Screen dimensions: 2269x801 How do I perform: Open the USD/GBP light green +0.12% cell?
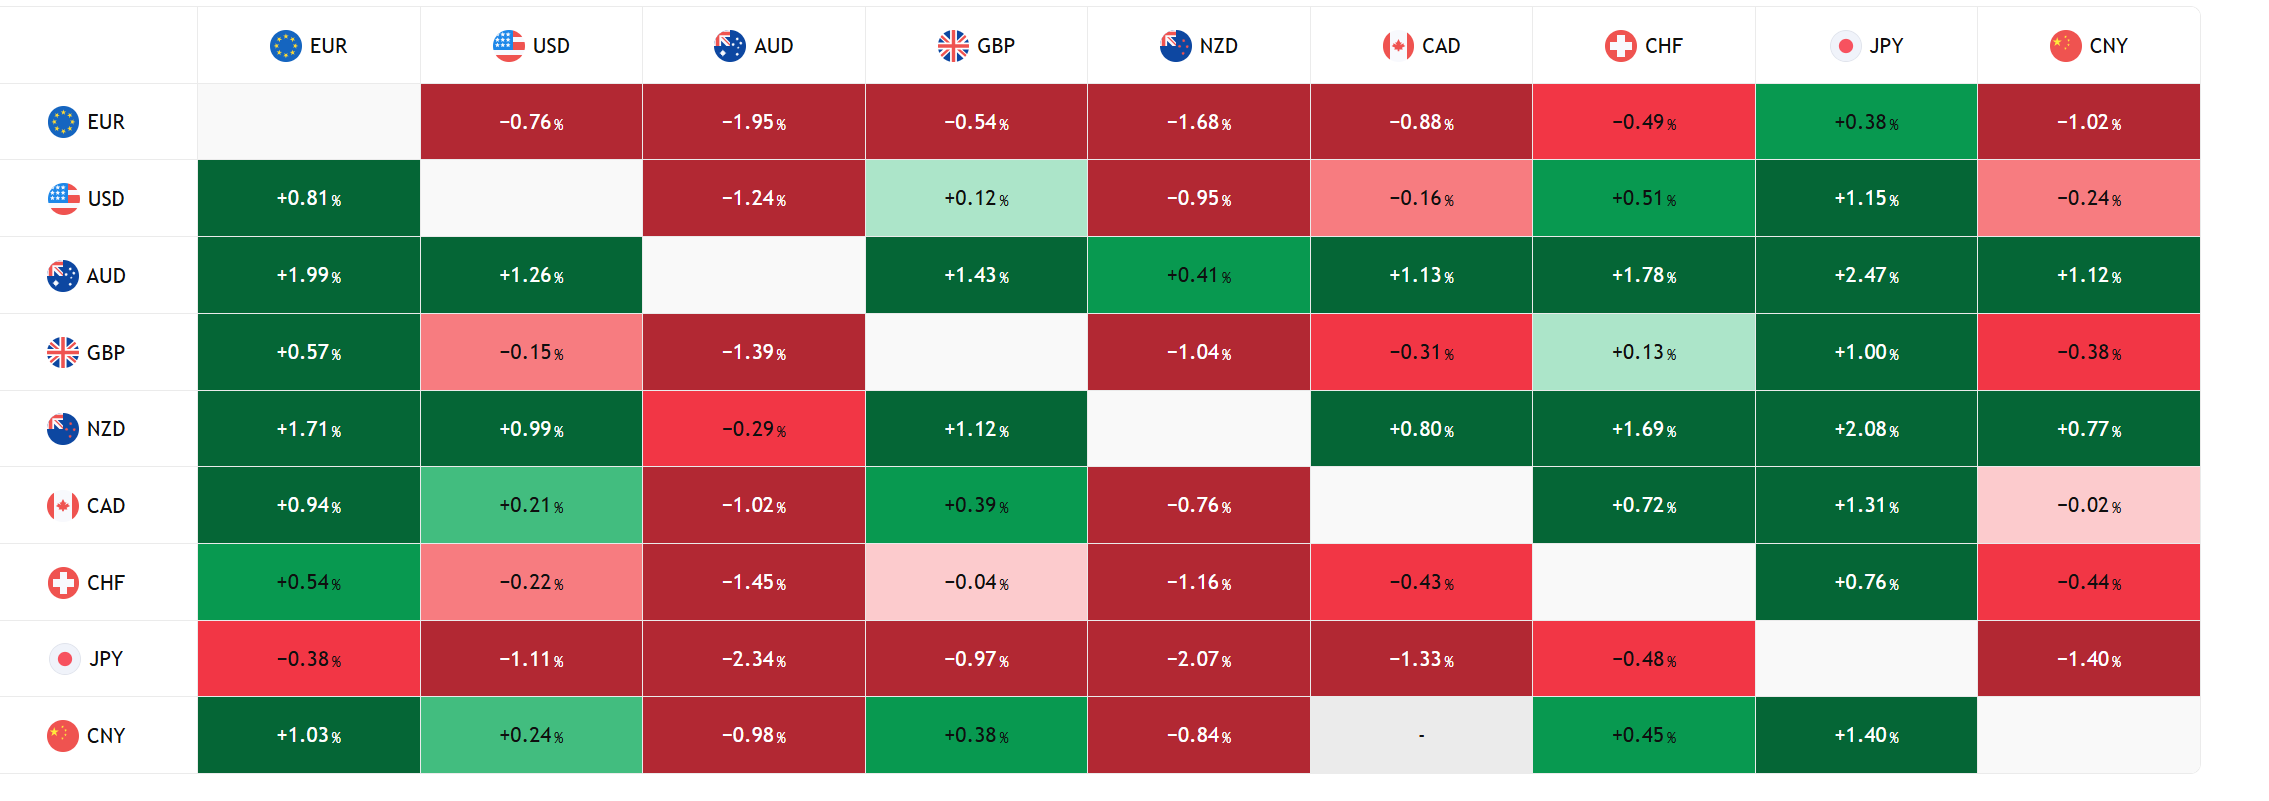click(976, 198)
